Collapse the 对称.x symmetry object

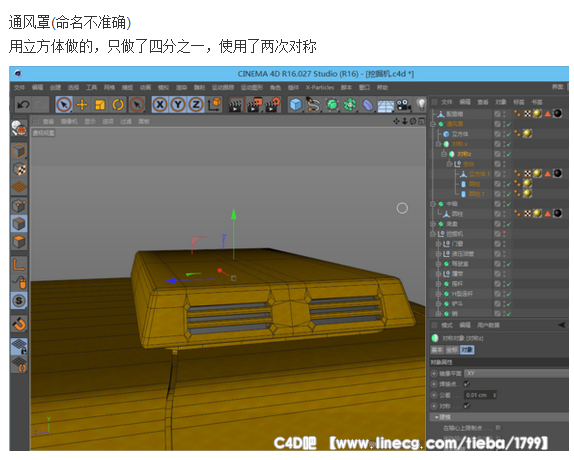point(438,144)
